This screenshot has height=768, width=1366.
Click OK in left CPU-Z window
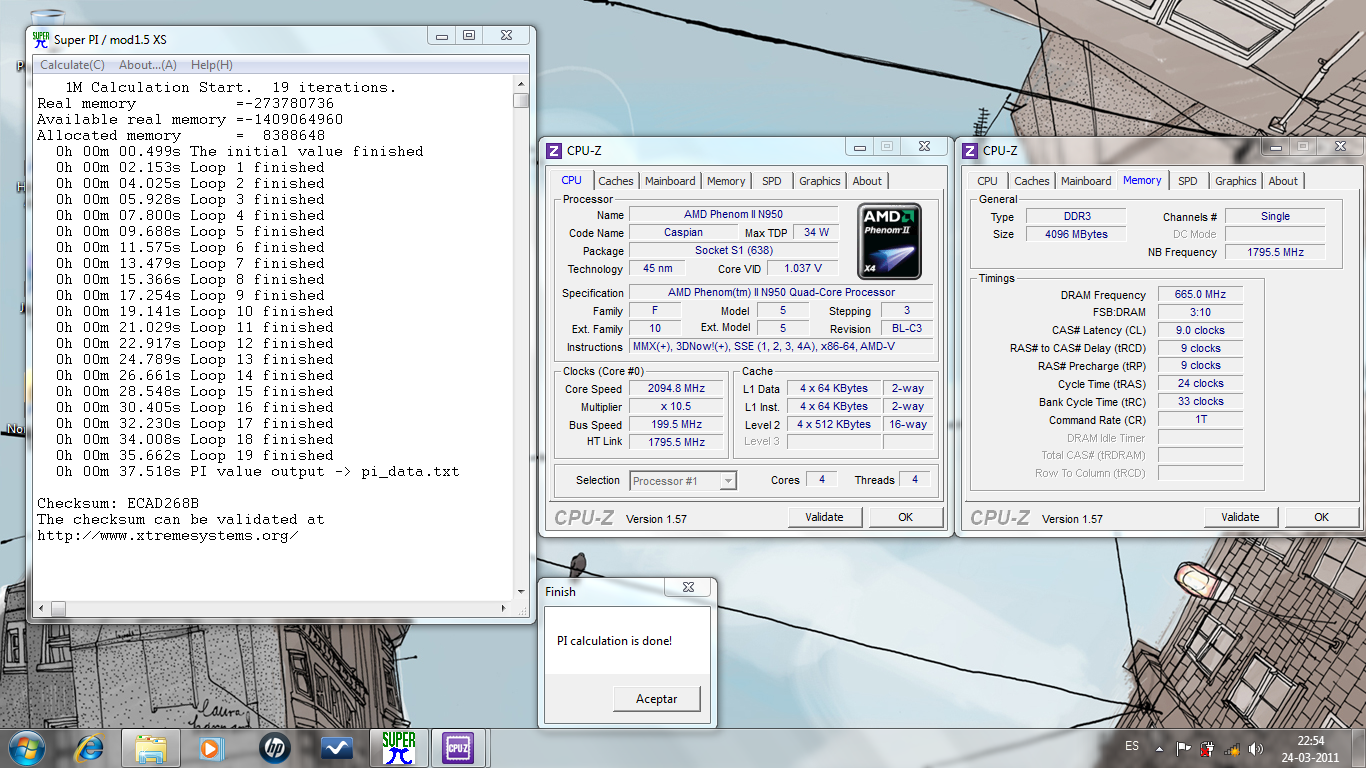tap(905, 517)
